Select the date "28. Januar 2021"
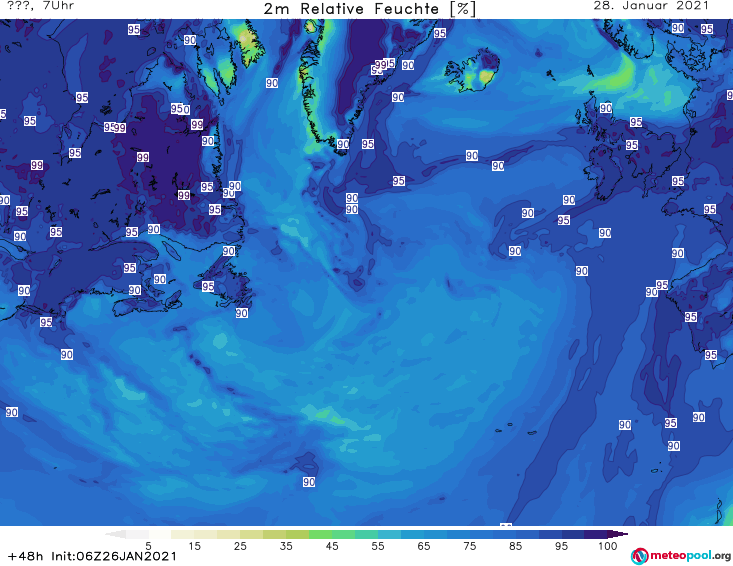Screen dimensions: 733x566 (651, 6)
